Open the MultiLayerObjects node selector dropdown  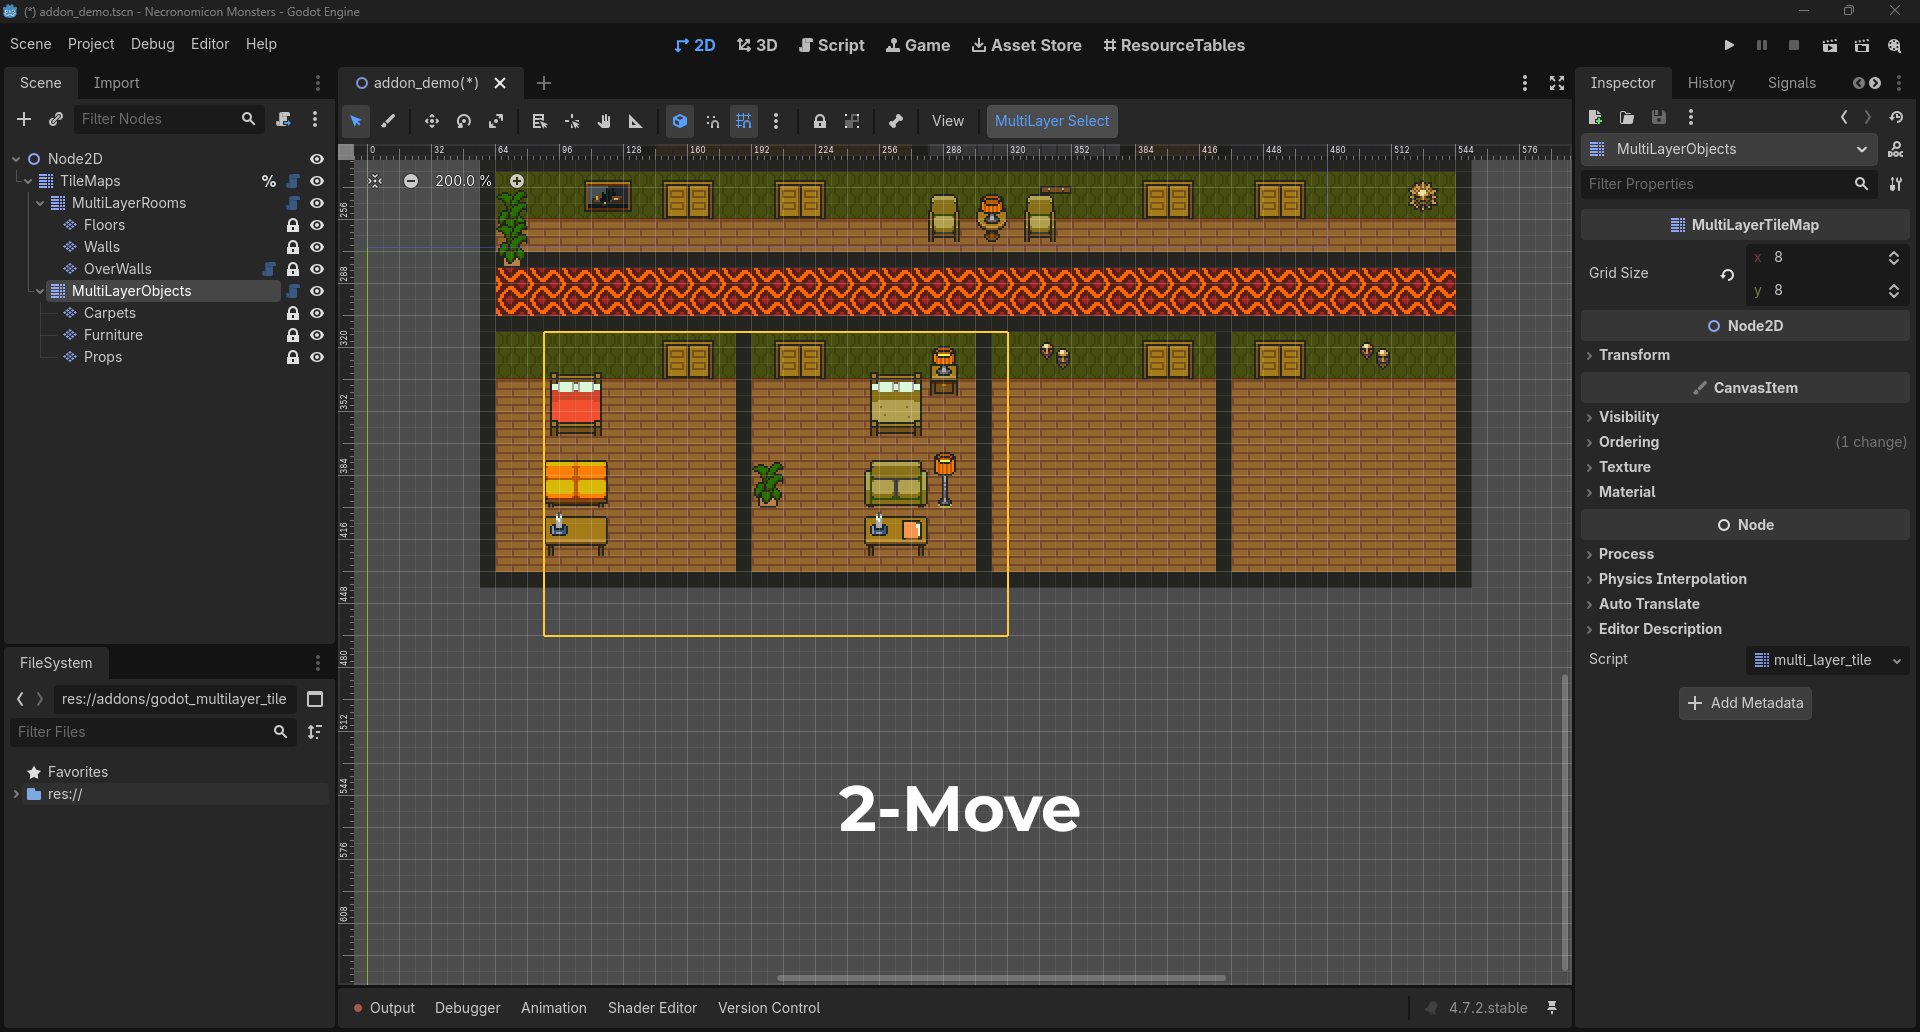tap(1727, 149)
